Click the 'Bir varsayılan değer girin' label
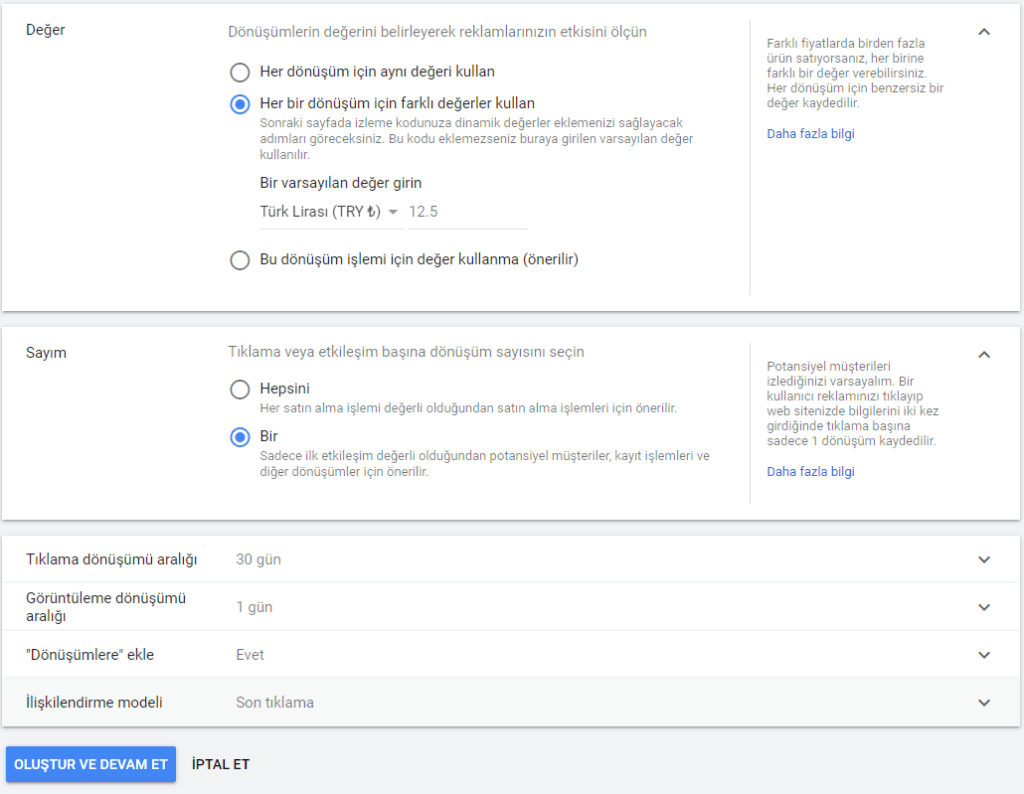The height and width of the screenshot is (794, 1024). click(x=341, y=183)
